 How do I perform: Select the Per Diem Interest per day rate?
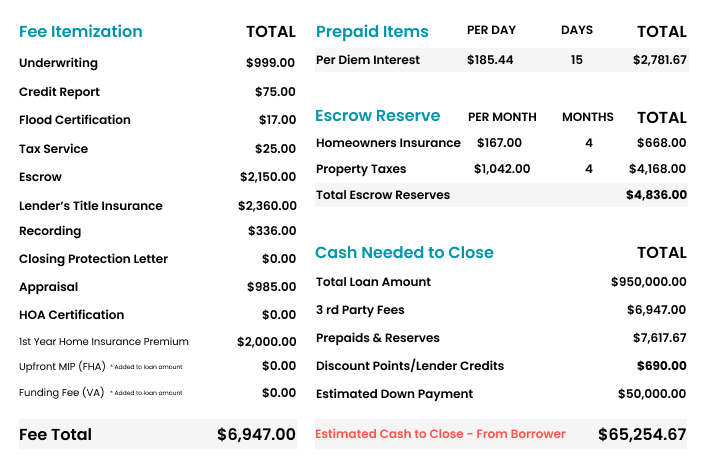click(x=490, y=60)
